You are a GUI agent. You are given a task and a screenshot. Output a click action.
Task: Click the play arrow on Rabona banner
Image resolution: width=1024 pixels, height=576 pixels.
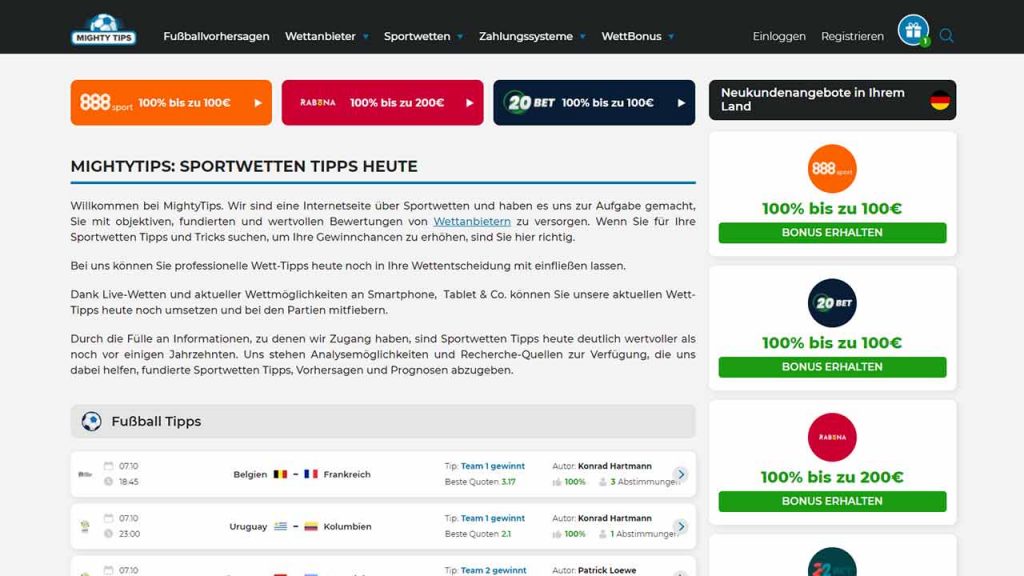470,103
